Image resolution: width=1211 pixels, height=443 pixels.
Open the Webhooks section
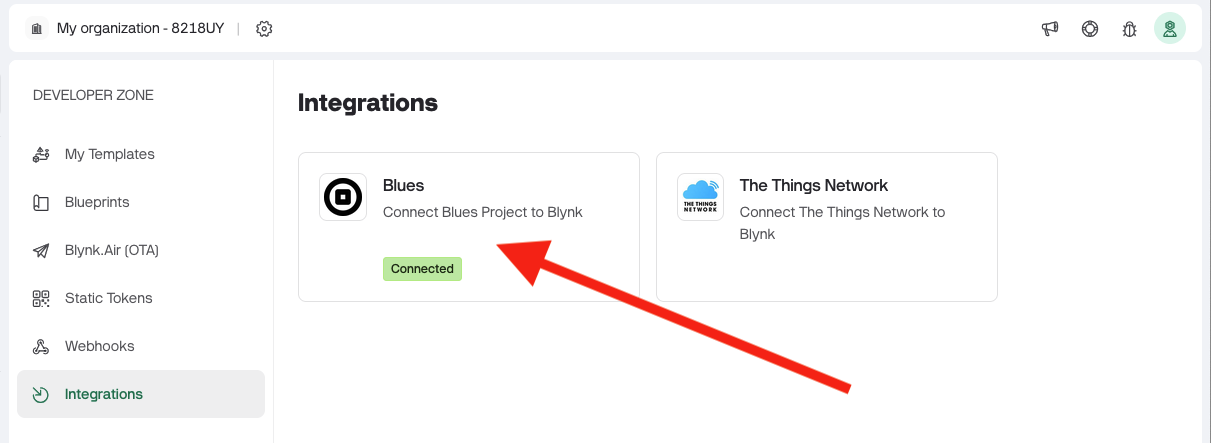(99, 346)
